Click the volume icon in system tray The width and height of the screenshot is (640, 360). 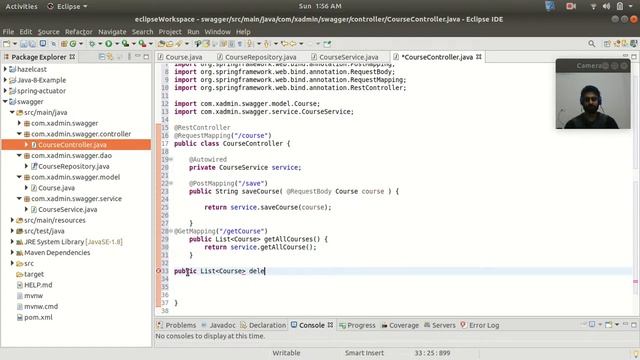[x=607, y=6]
